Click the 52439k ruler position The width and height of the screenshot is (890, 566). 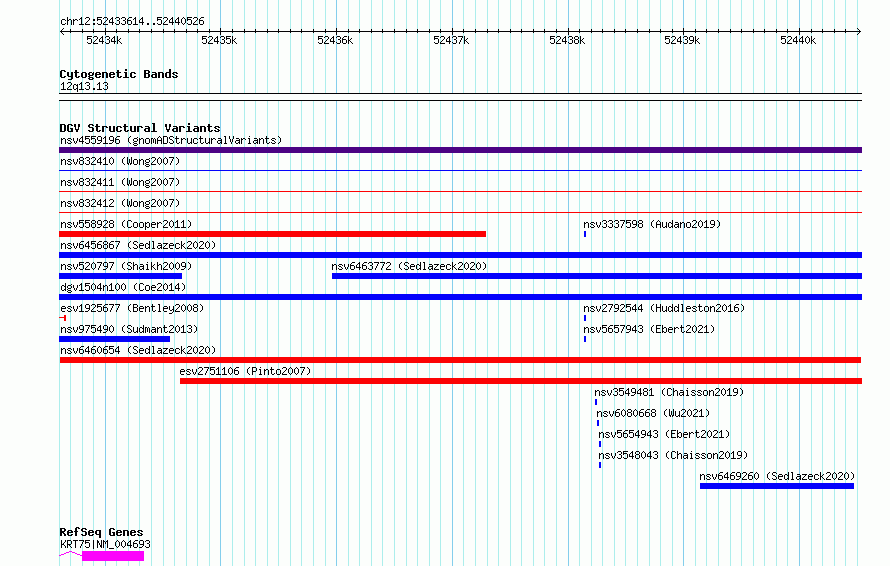[682, 40]
